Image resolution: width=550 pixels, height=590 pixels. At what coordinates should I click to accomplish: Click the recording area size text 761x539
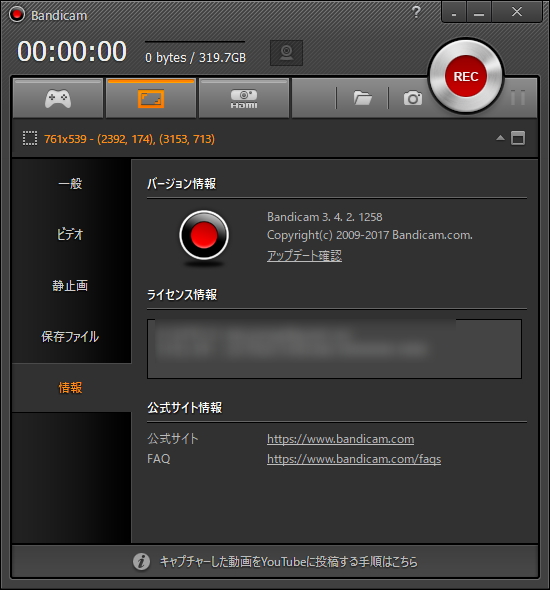pos(65,139)
